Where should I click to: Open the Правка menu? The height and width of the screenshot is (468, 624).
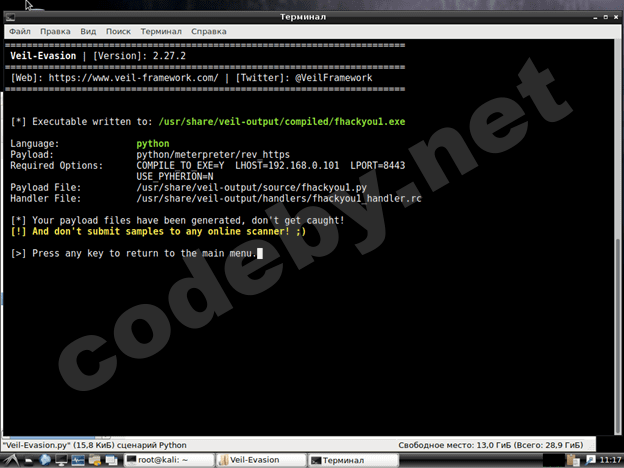click(x=55, y=31)
